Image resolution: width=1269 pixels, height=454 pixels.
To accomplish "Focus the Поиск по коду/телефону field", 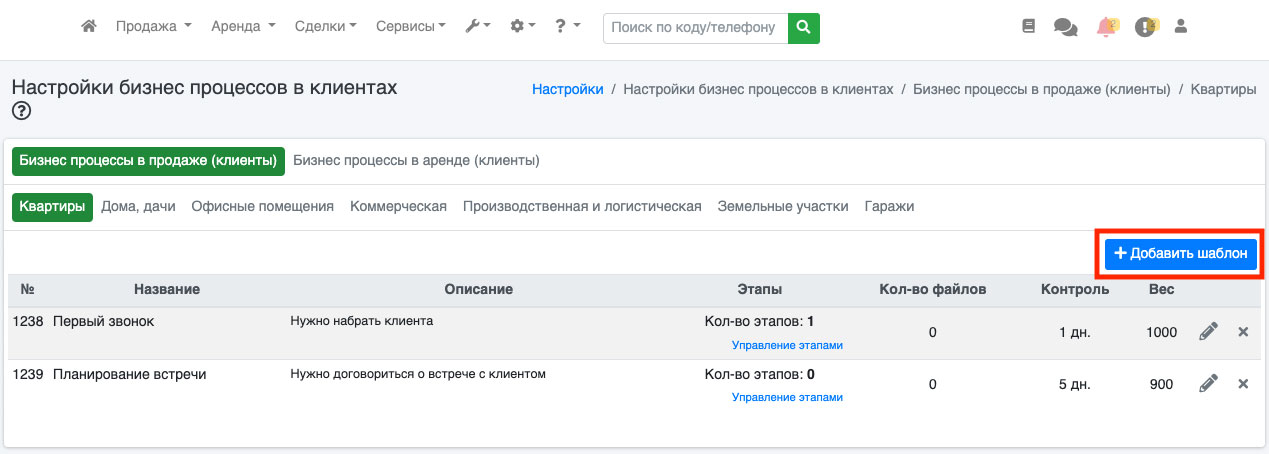I will click(695, 28).
